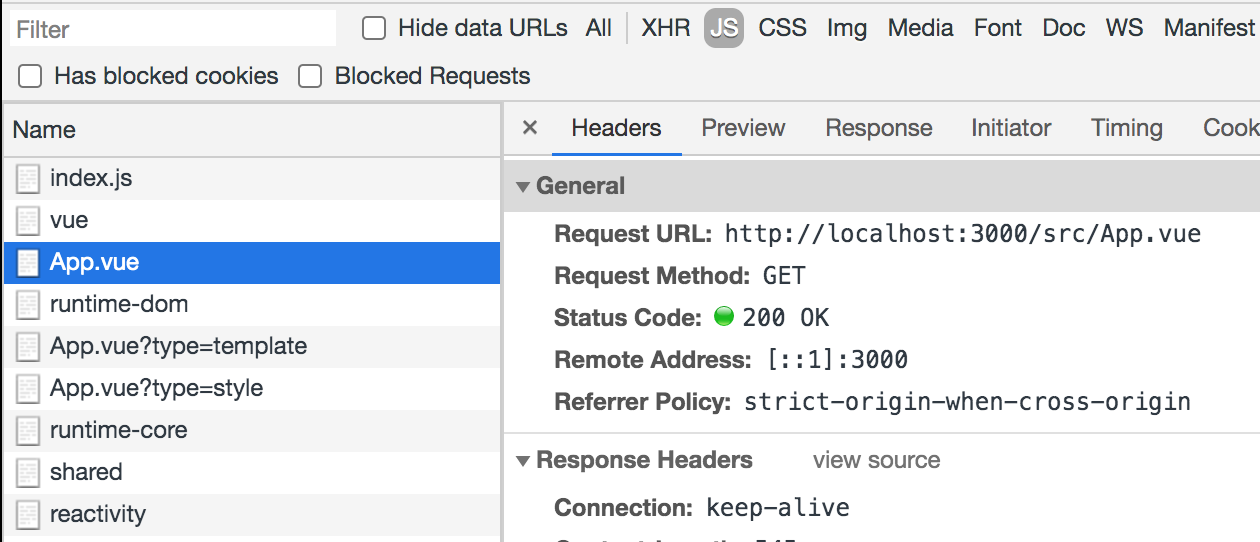Filter requests by XHR type

pyautogui.click(x=666, y=28)
